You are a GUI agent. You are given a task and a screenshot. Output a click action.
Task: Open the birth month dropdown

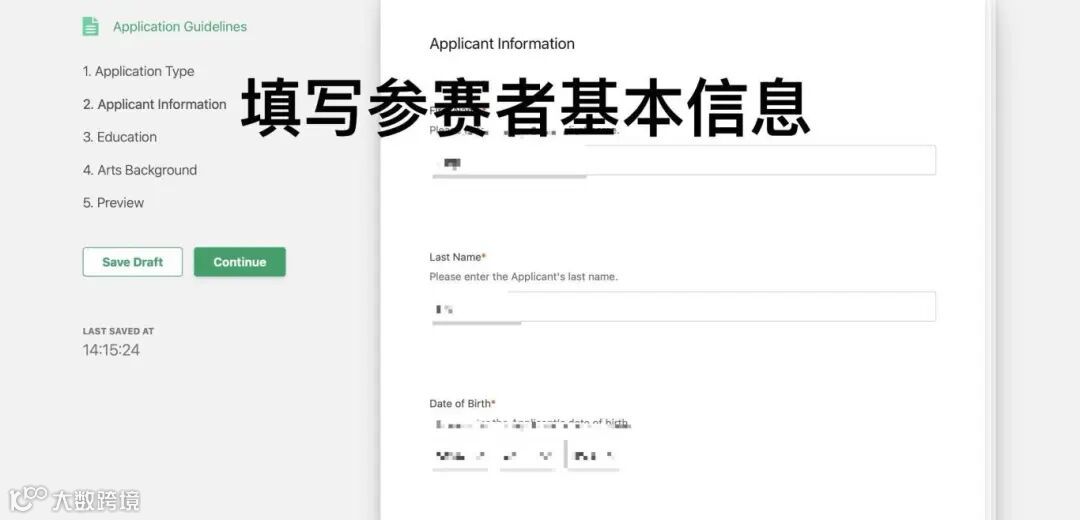tap(460, 456)
